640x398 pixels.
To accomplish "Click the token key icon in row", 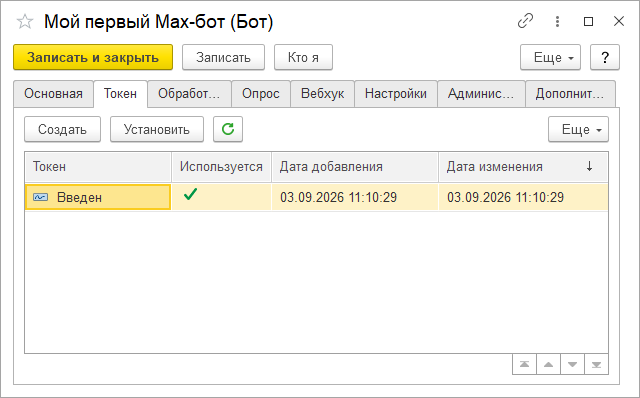I will click(40, 198).
